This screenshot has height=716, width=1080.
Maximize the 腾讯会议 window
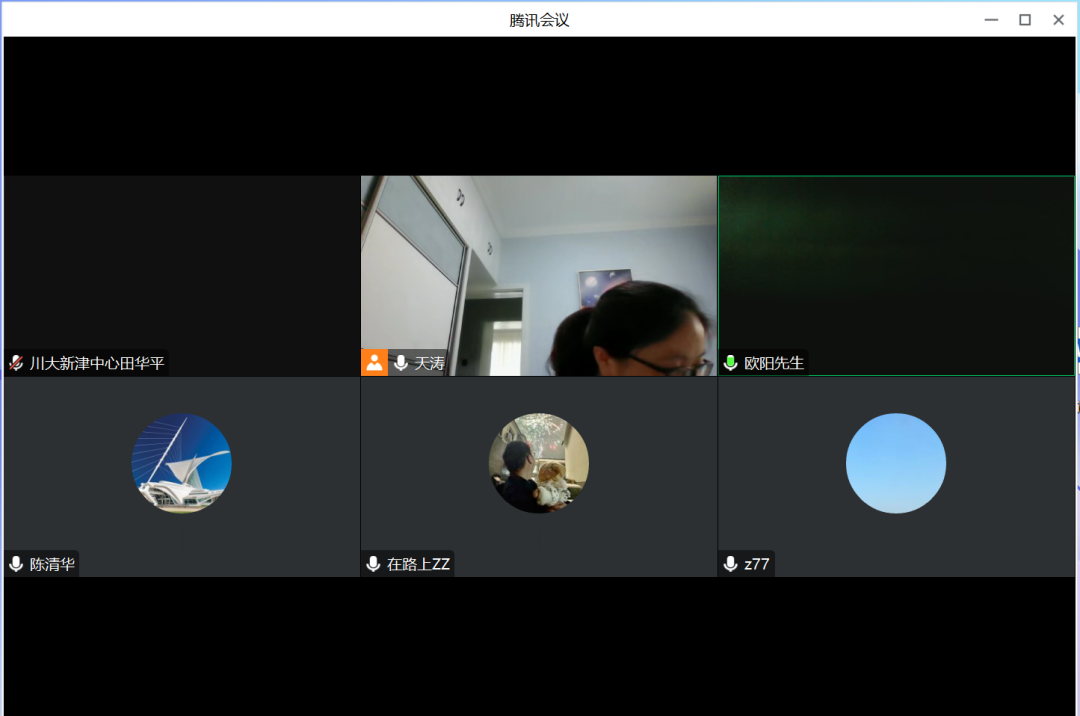coord(1024,20)
